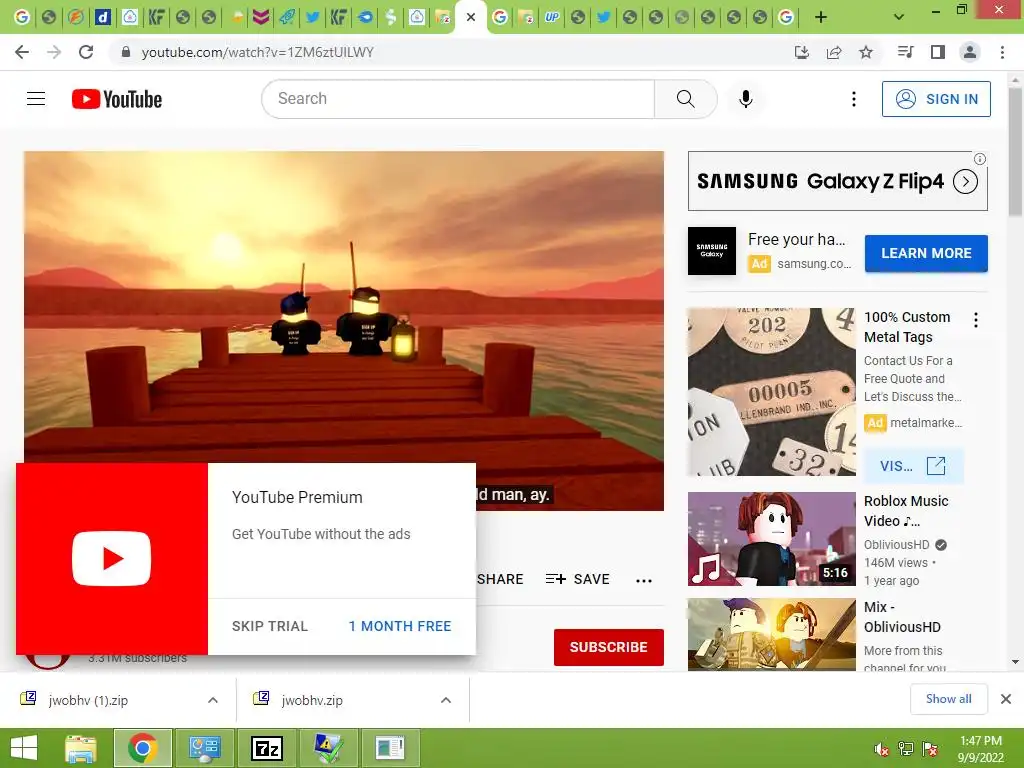This screenshot has width=1024, height=768.
Task: Click the red YouTube Premium play logo
Action: click(x=112, y=559)
